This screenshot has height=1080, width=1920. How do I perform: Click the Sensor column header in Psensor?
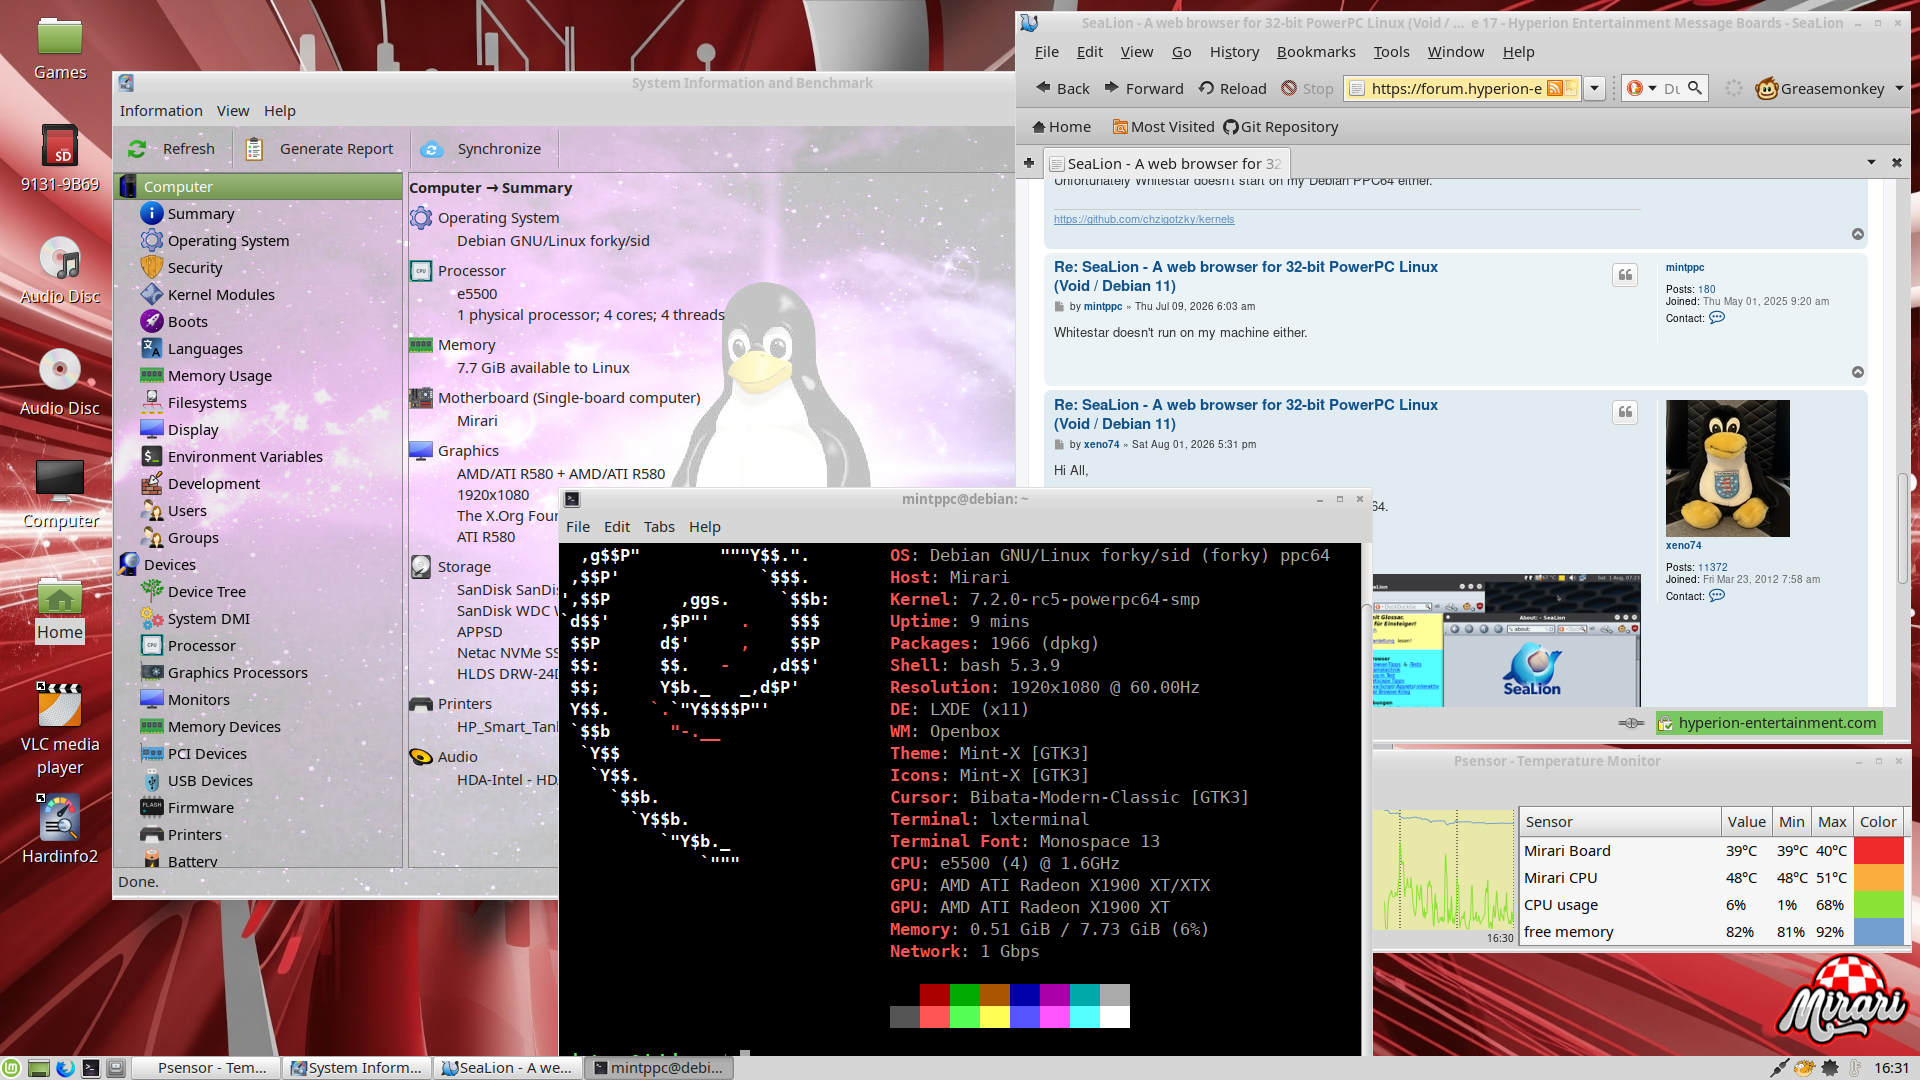tap(1620, 822)
